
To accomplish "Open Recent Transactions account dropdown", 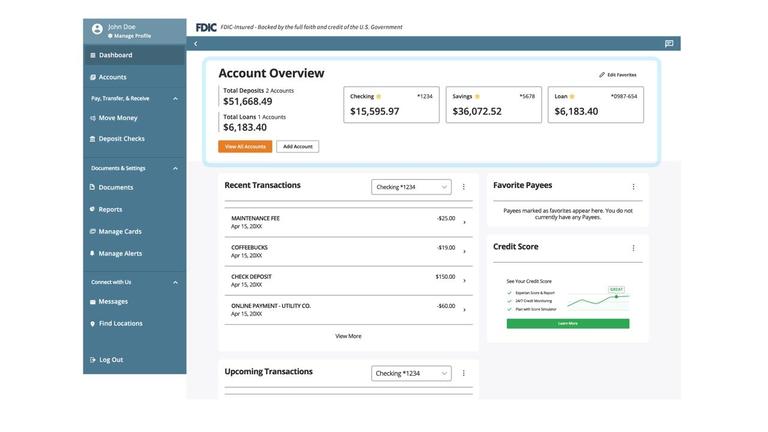I will 411,187.
